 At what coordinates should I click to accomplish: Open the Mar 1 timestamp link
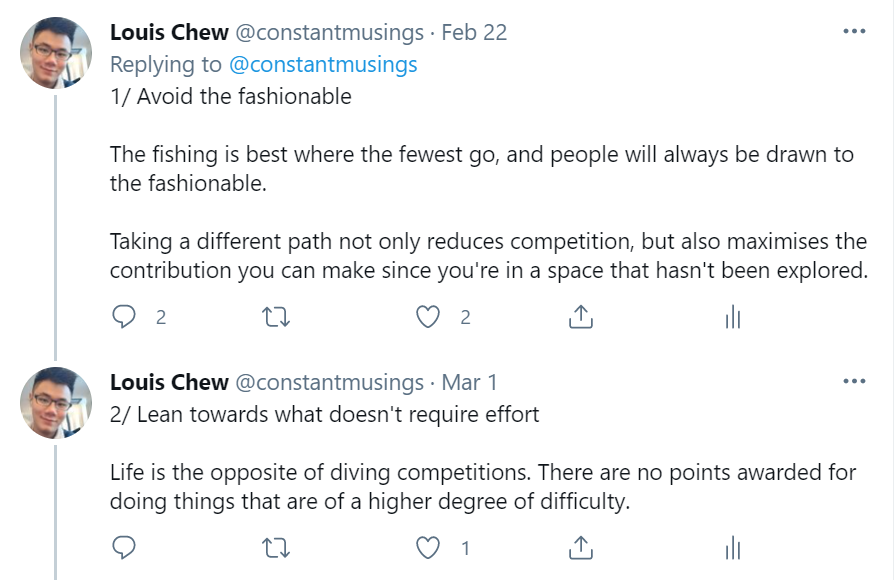pos(469,383)
